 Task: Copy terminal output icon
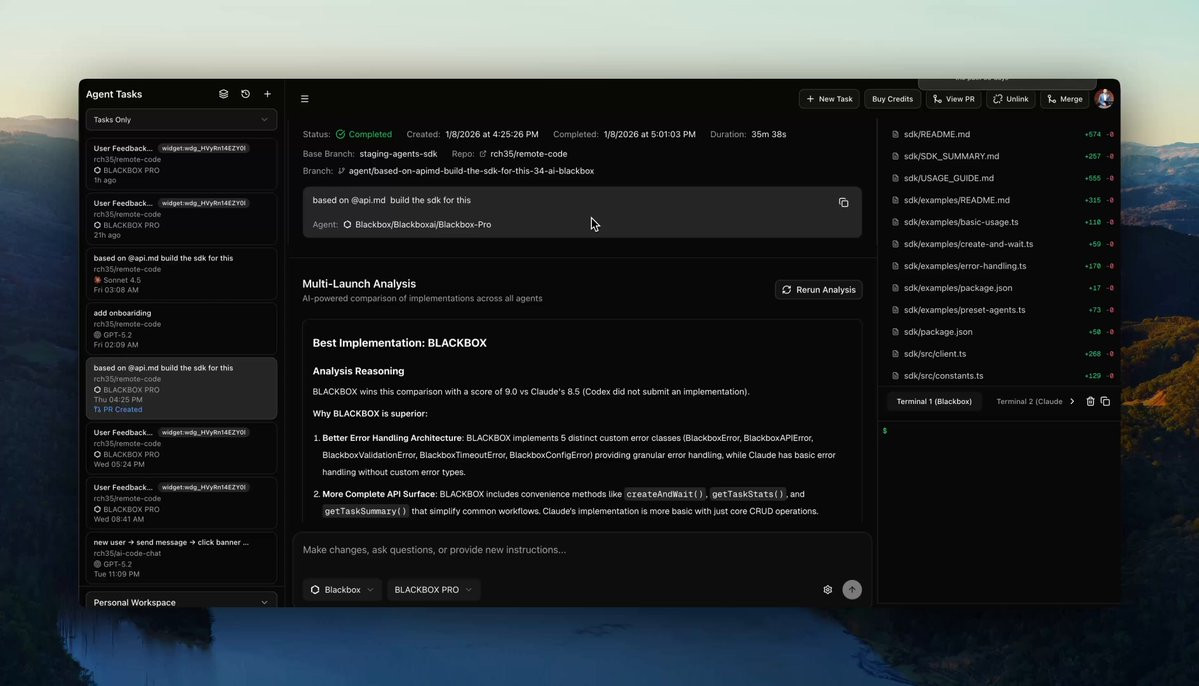point(1105,402)
